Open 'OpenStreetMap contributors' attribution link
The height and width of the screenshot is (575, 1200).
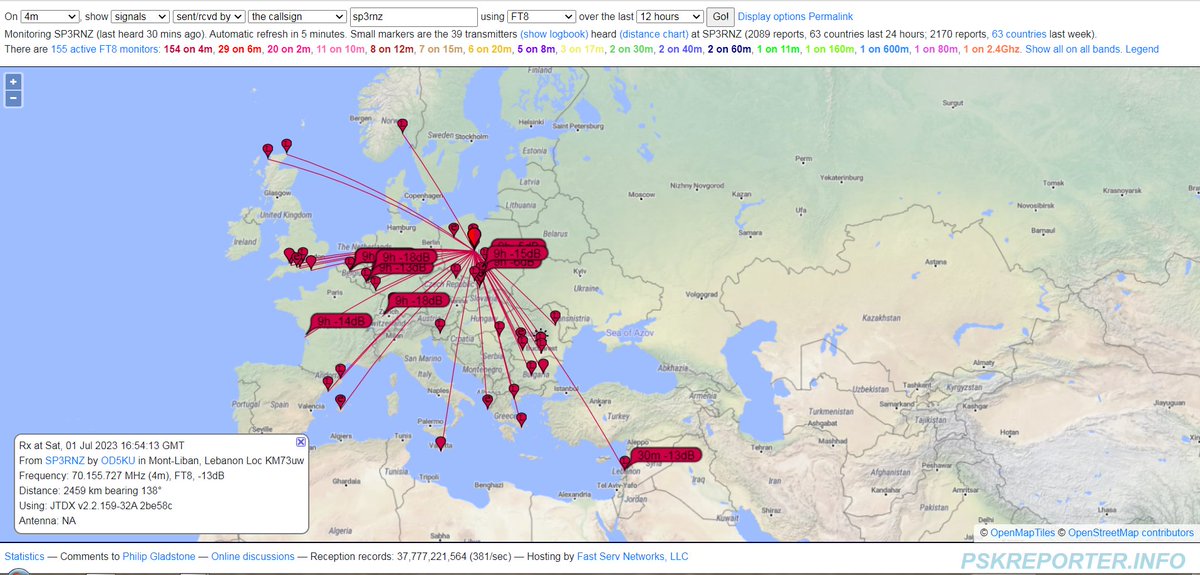1130,533
